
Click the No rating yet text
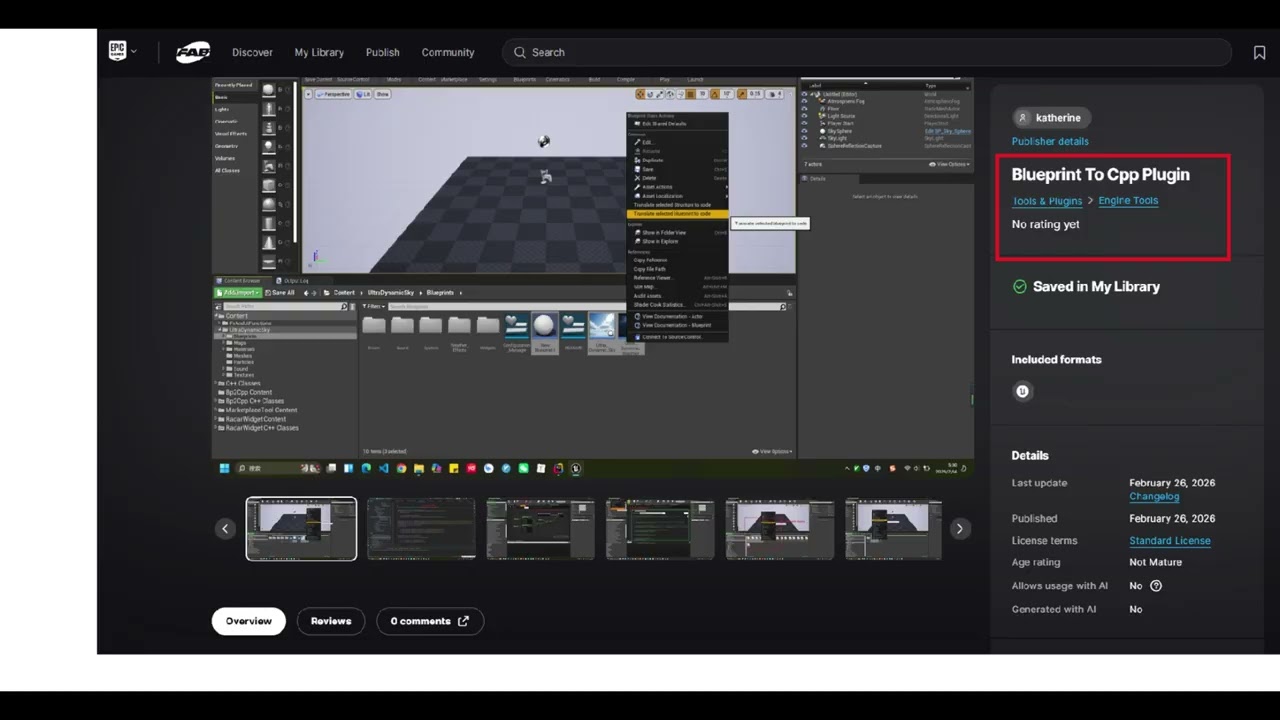1045,224
